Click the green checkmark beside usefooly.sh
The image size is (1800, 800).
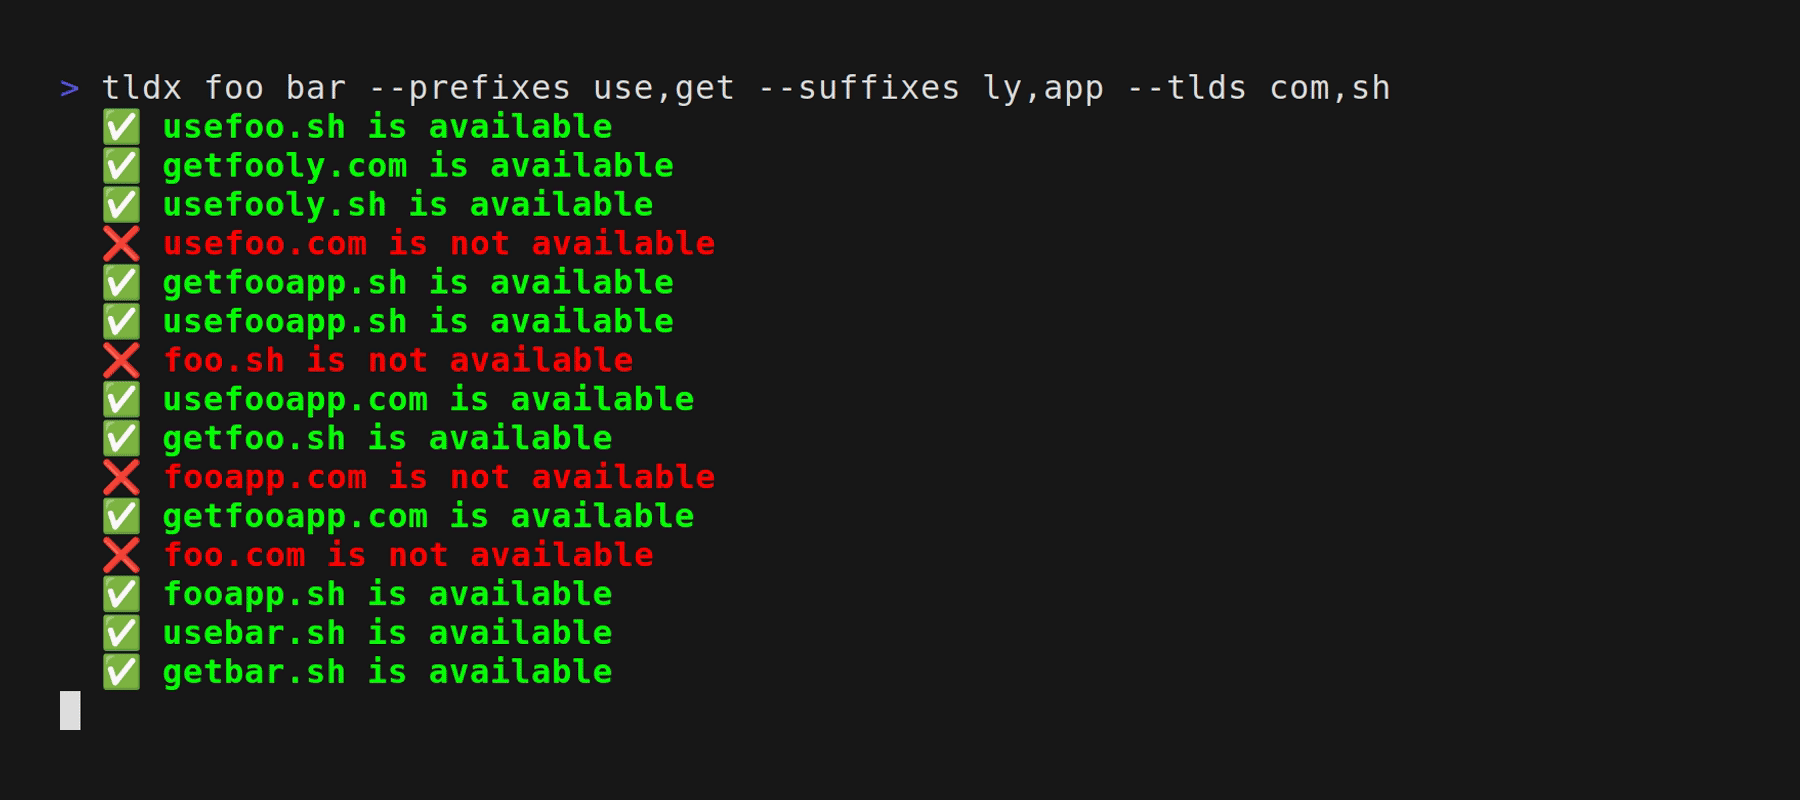pos(121,205)
